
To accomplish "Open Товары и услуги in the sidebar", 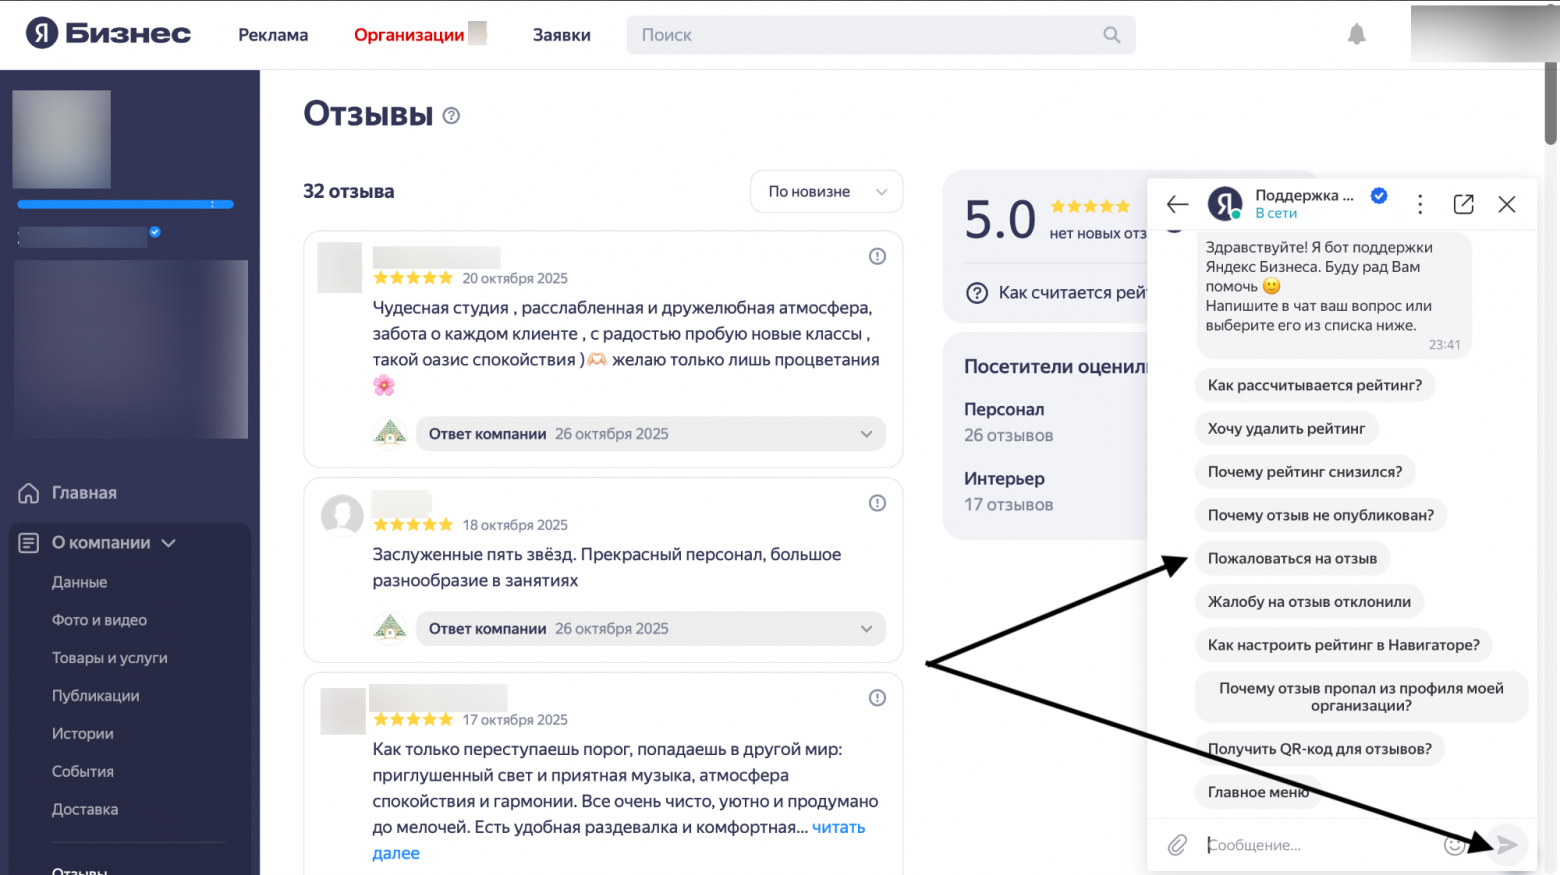I will click(110, 658).
